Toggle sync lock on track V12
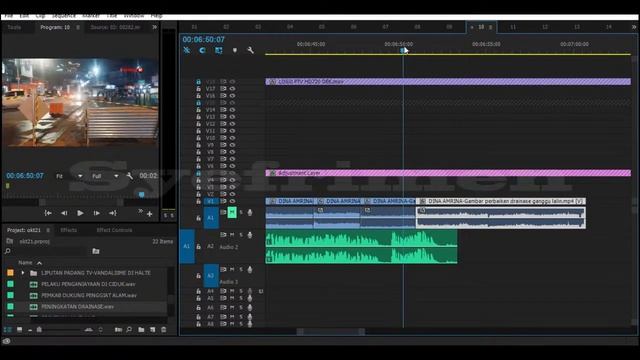Viewport: 640px width, 360px height. tap(223, 124)
